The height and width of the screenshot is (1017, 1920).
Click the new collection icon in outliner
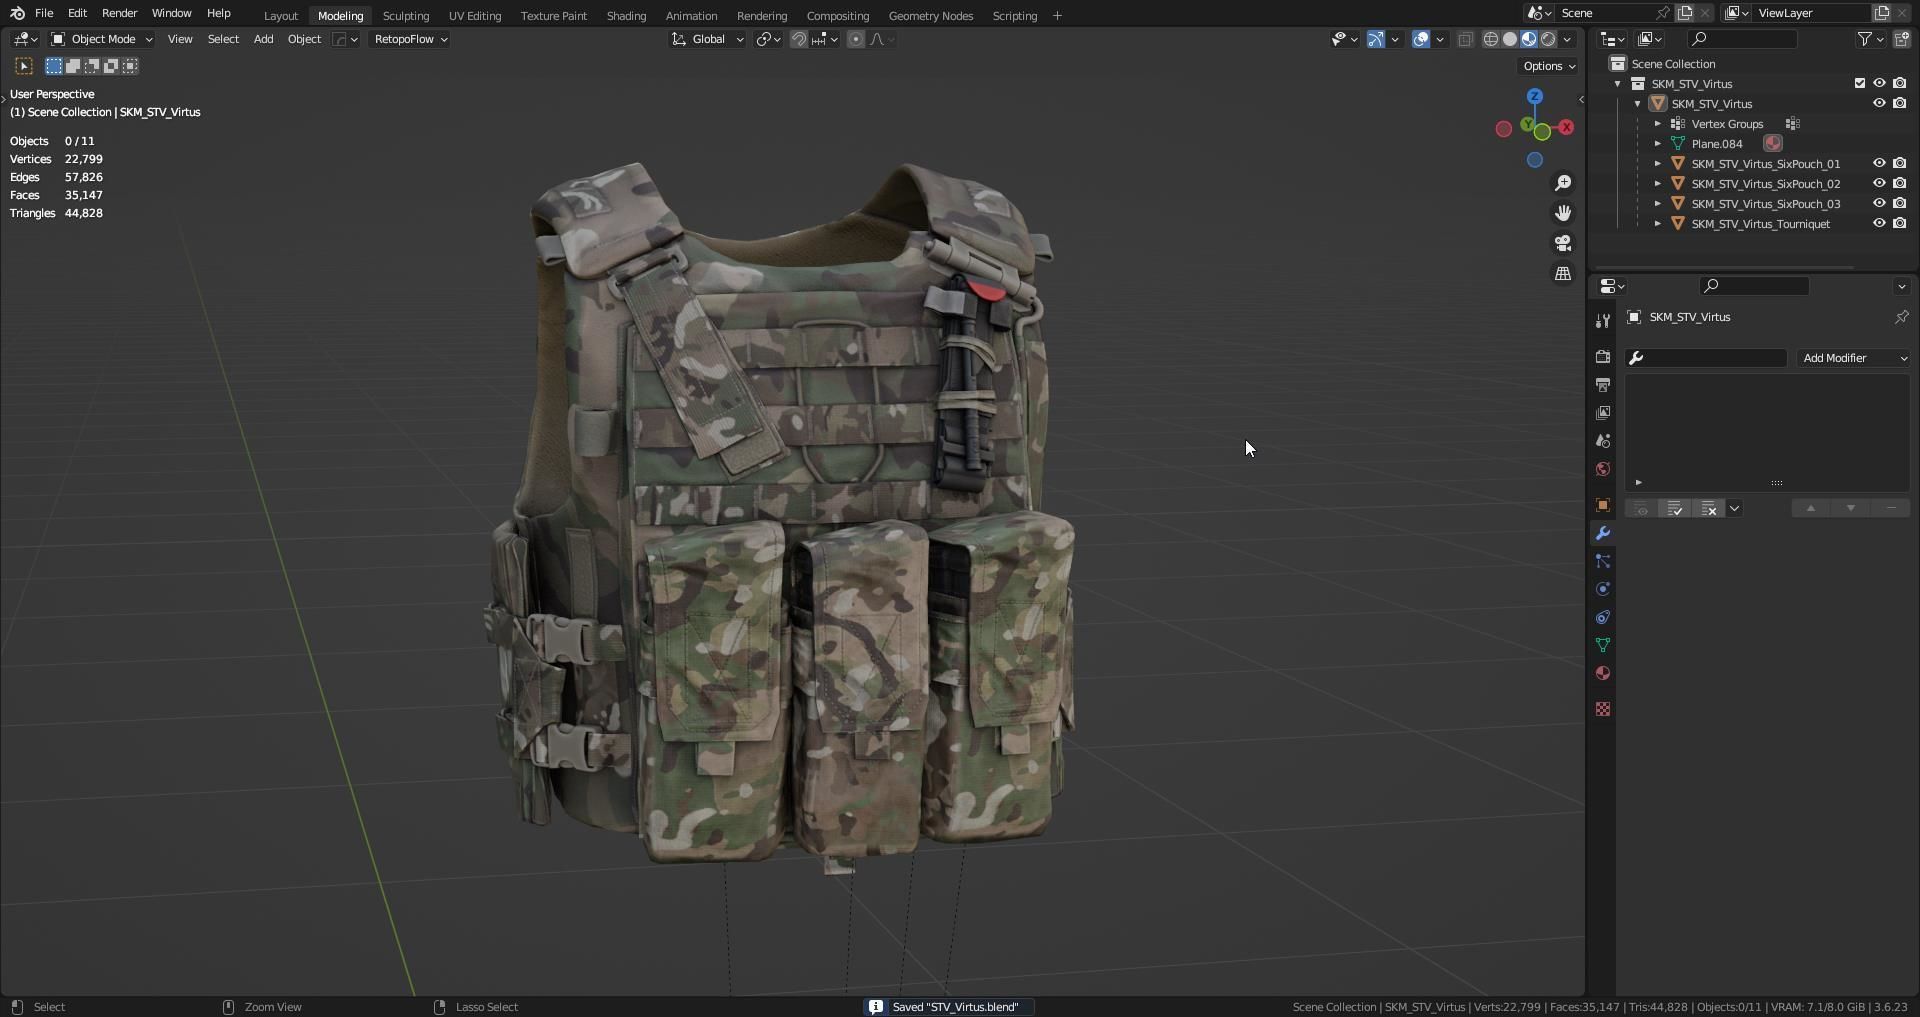(1902, 39)
